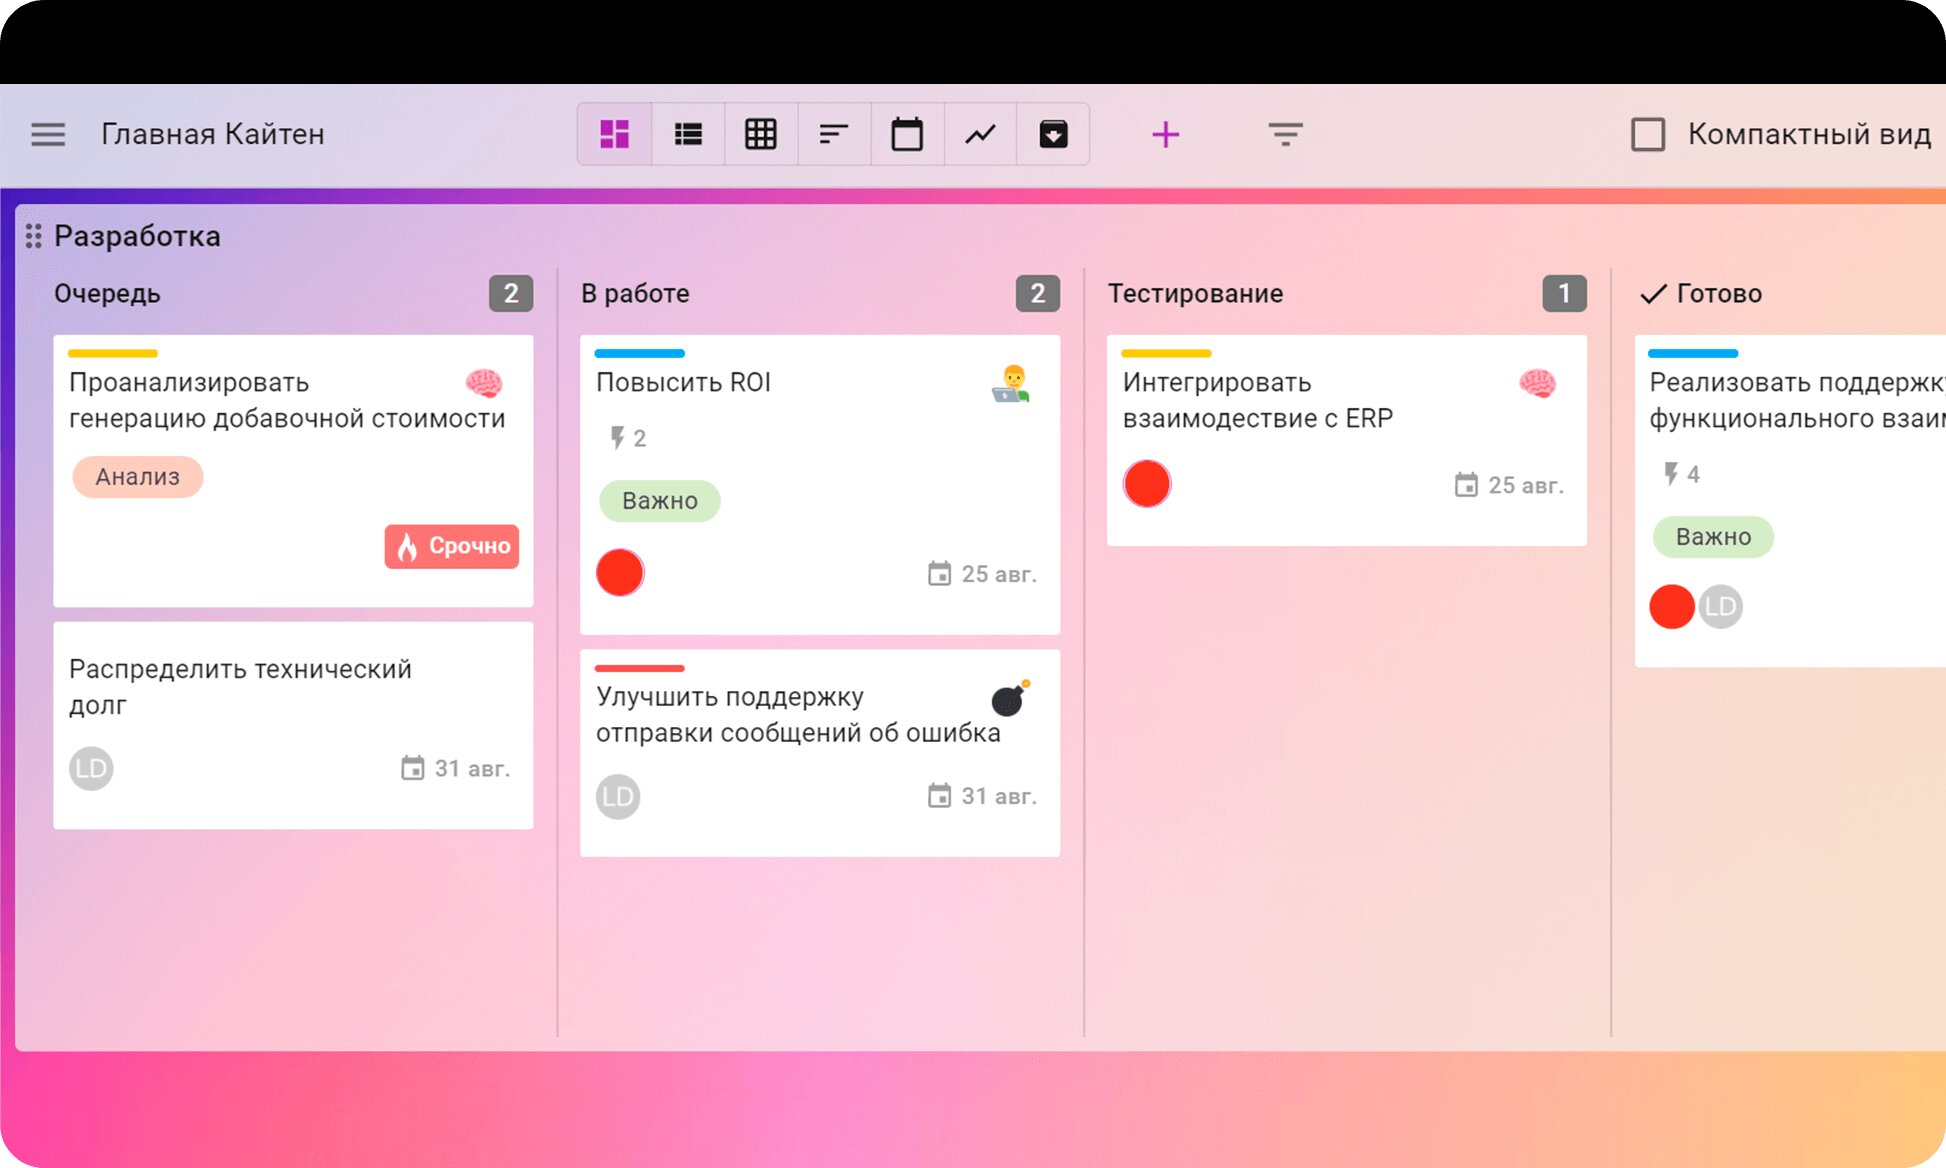Open the timeline view icon
The height and width of the screenshot is (1168, 1946).
pyautogui.click(x=834, y=134)
